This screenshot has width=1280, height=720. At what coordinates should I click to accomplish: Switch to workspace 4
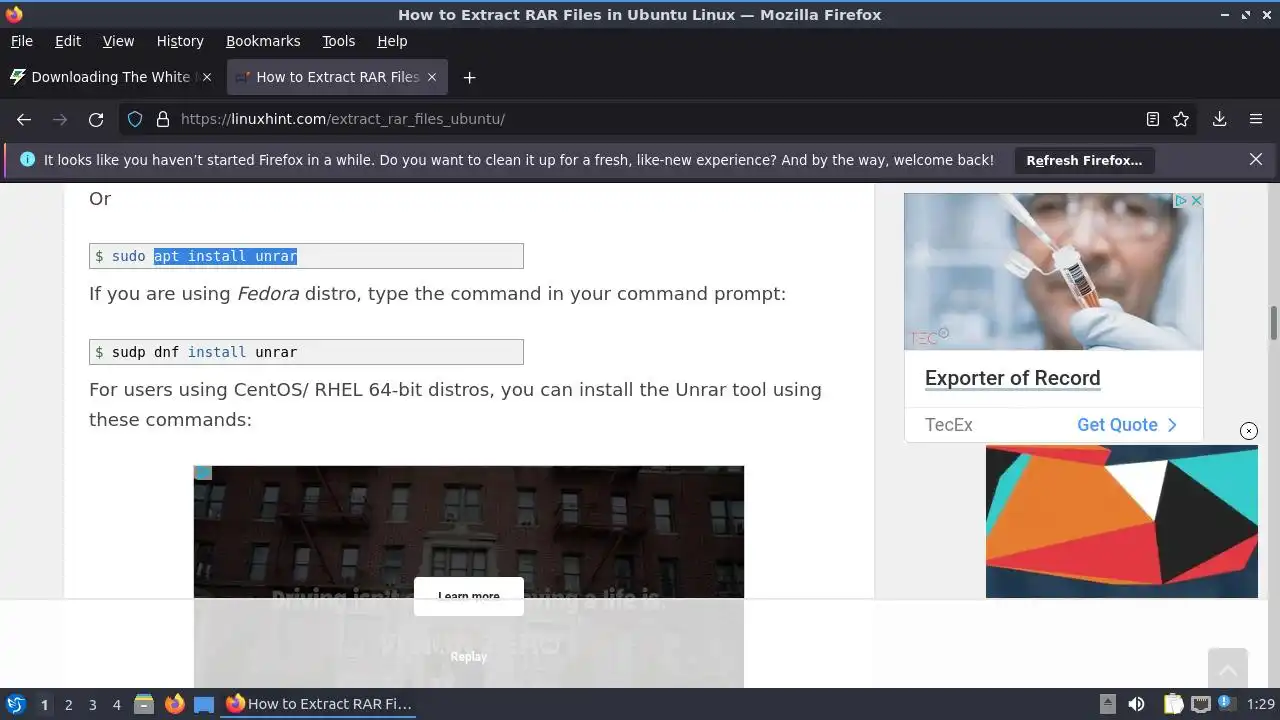[116, 705]
